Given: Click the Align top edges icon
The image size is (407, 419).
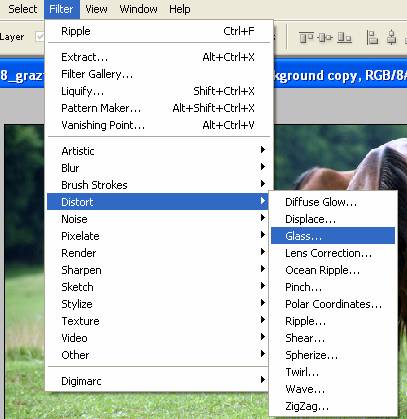Looking at the screenshot, I should [x=306, y=37].
